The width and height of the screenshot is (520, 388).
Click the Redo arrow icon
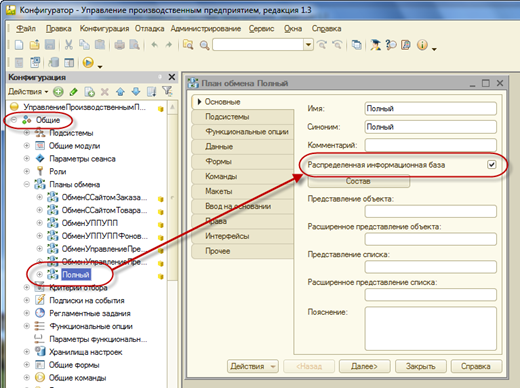169,45
